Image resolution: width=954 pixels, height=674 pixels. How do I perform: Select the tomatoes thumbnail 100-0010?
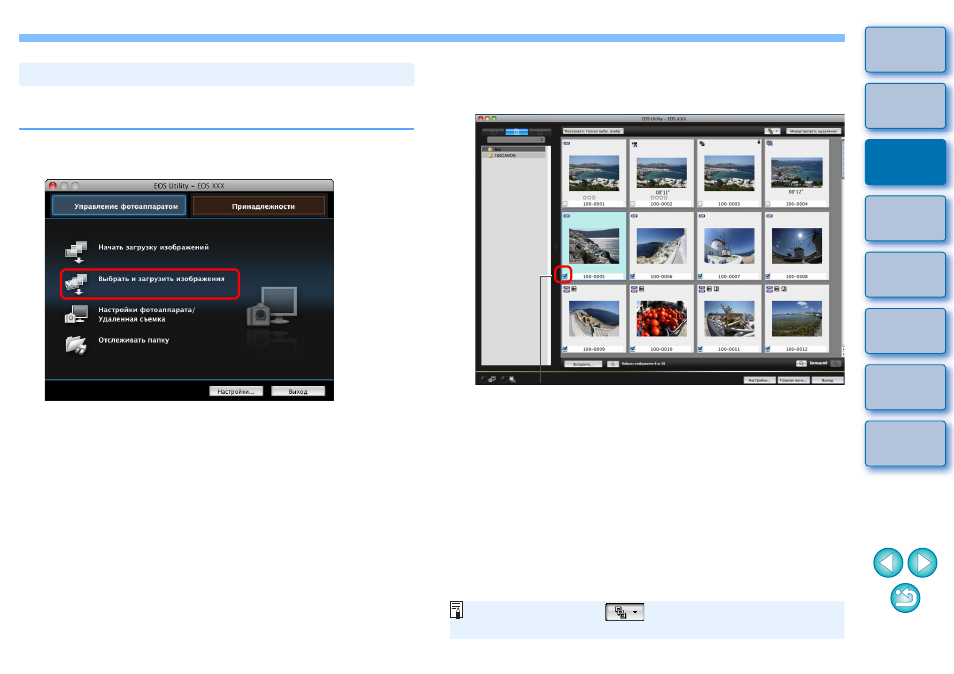pos(661,319)
